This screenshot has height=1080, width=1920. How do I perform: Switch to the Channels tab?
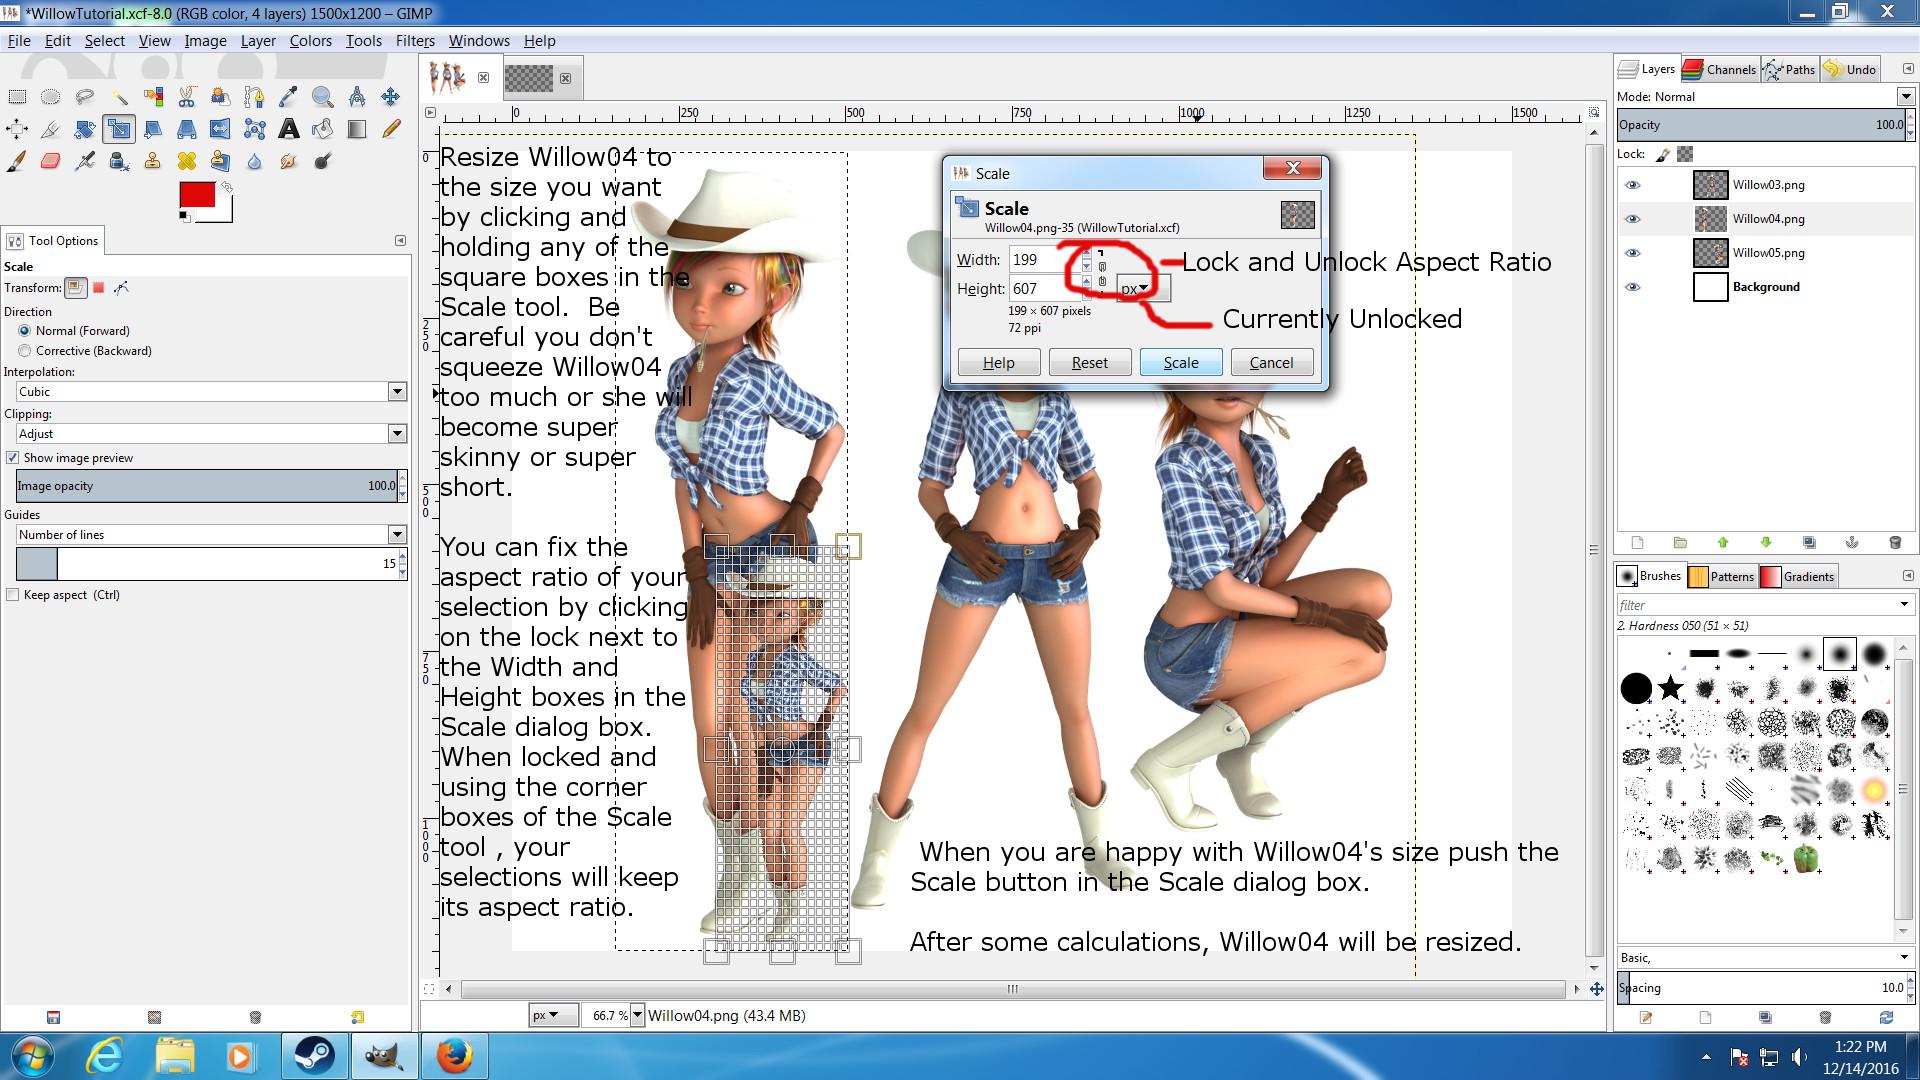point(1720,69)
